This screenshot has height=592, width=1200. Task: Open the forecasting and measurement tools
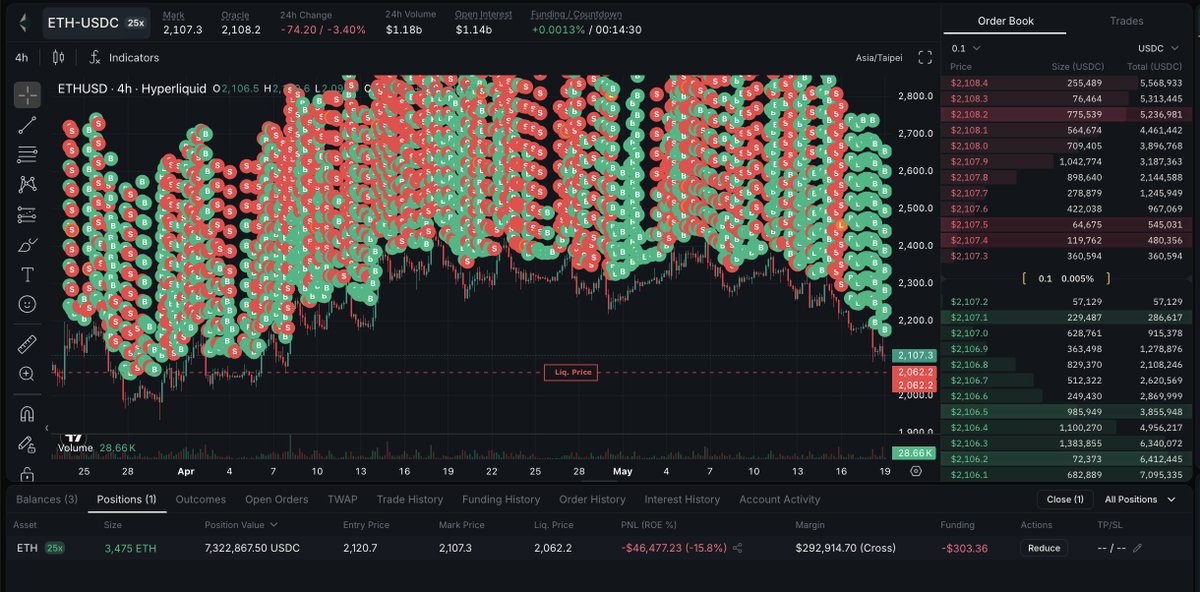click(27, 214)
